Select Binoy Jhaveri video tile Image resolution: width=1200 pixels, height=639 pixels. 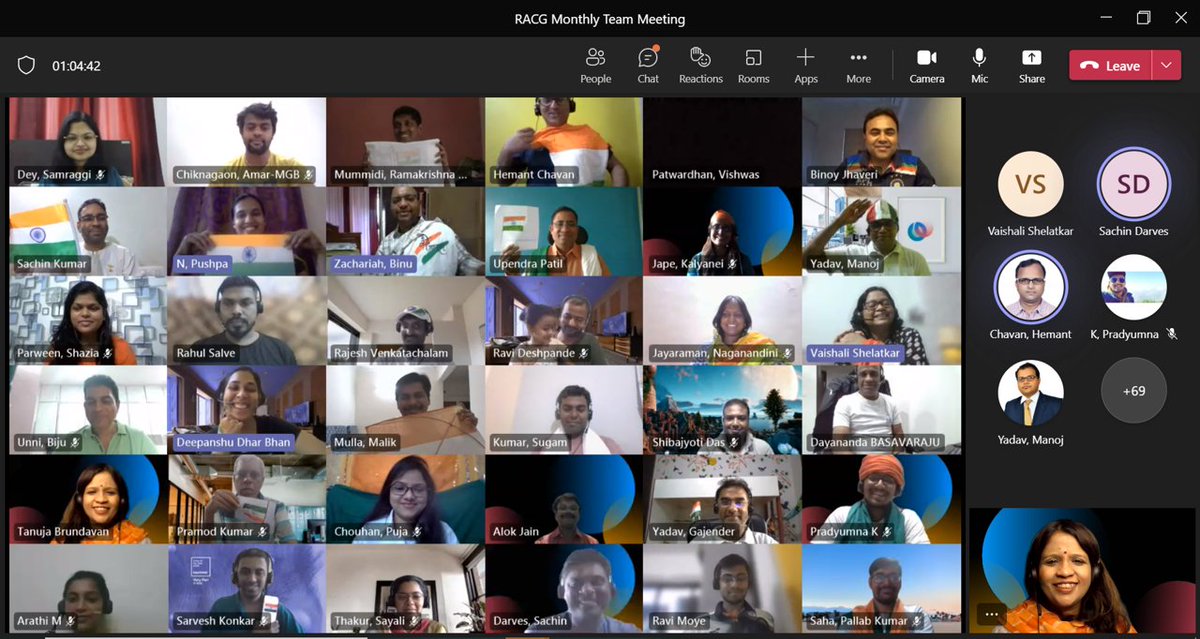click(881, 142)
